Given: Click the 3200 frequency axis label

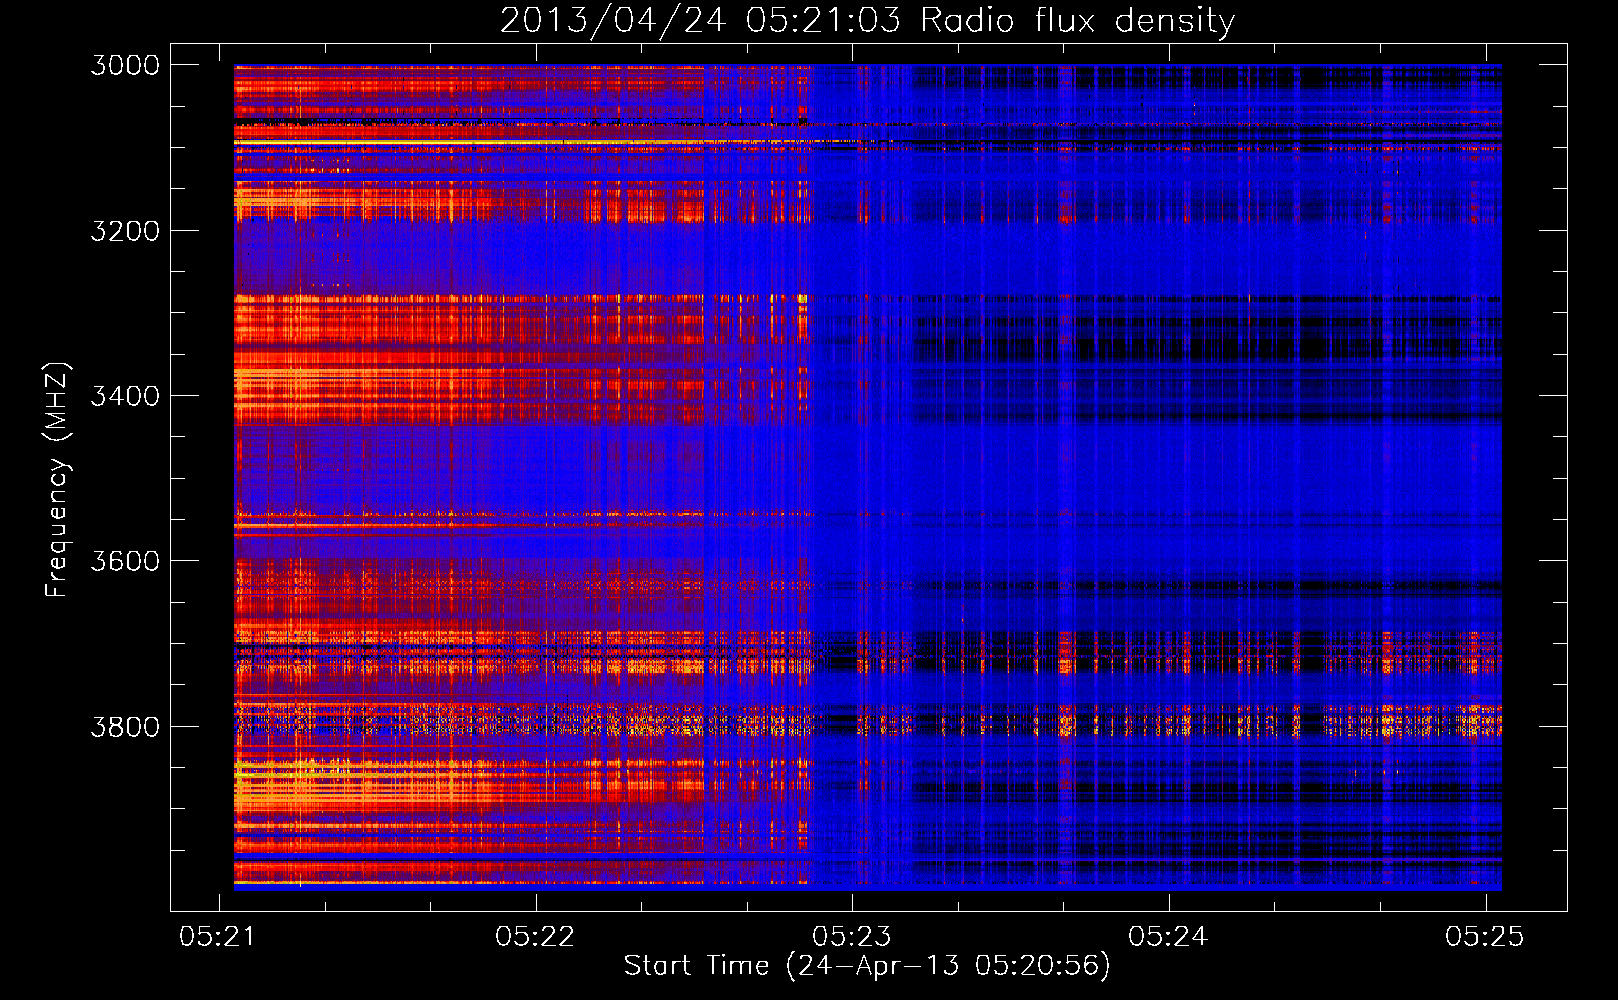Looking at the screenshot, I should click(125, 231).
